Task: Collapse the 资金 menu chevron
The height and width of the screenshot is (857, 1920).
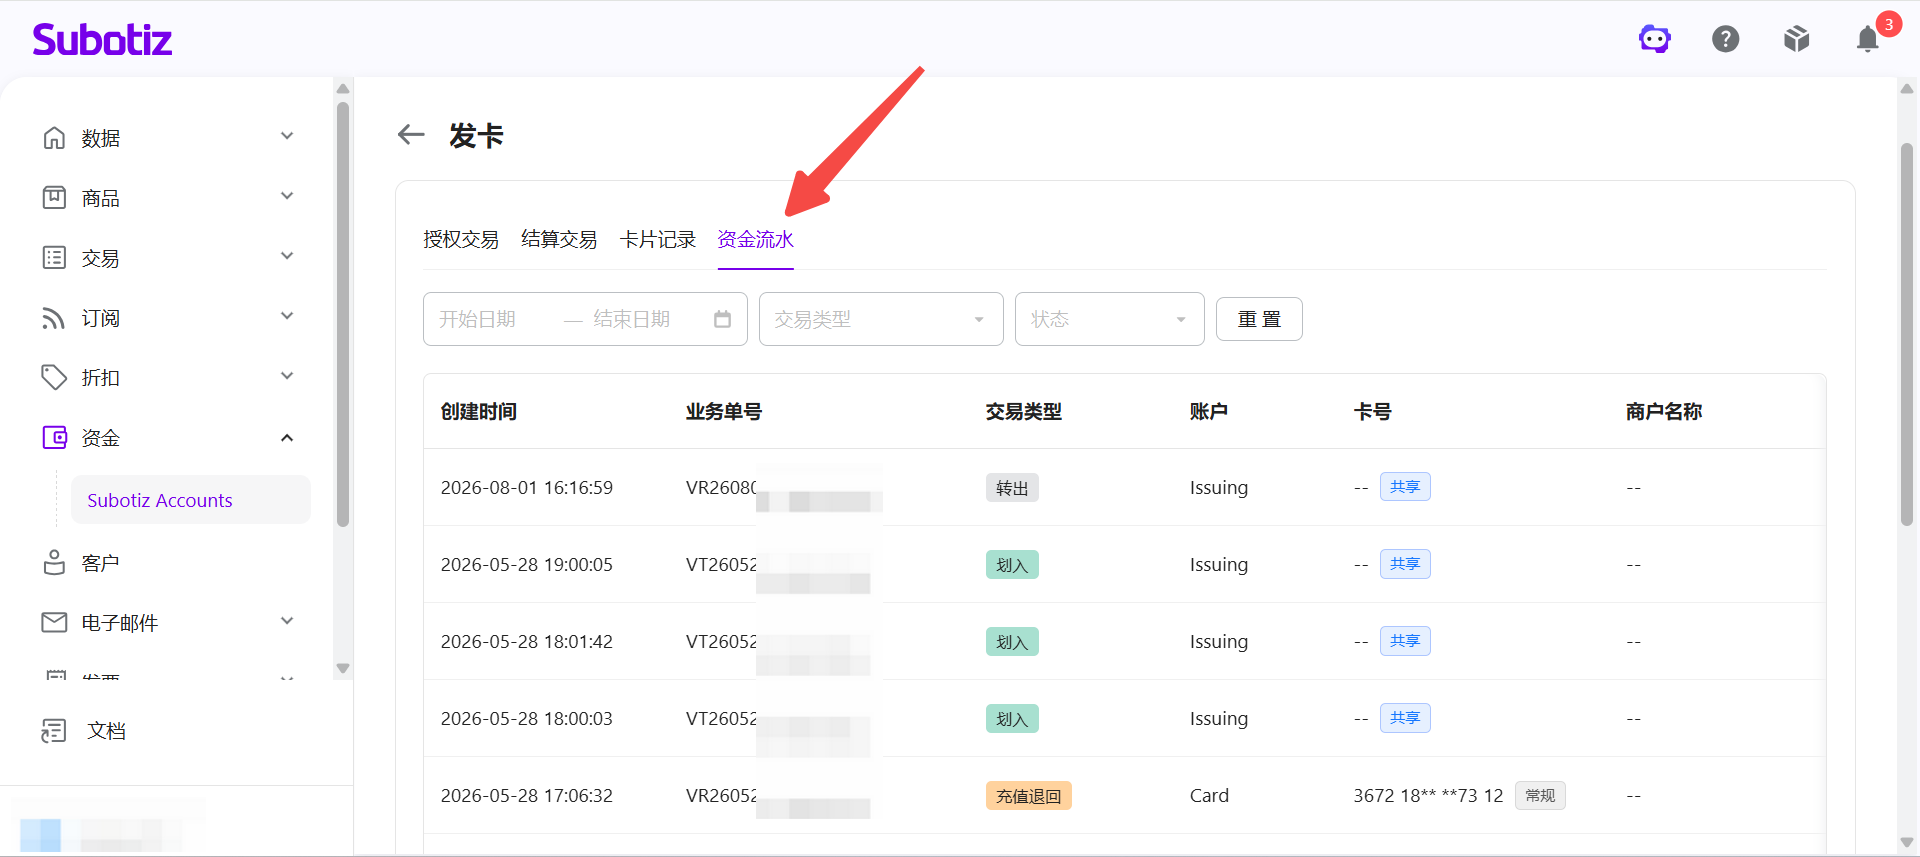Action: click(287, 438)
